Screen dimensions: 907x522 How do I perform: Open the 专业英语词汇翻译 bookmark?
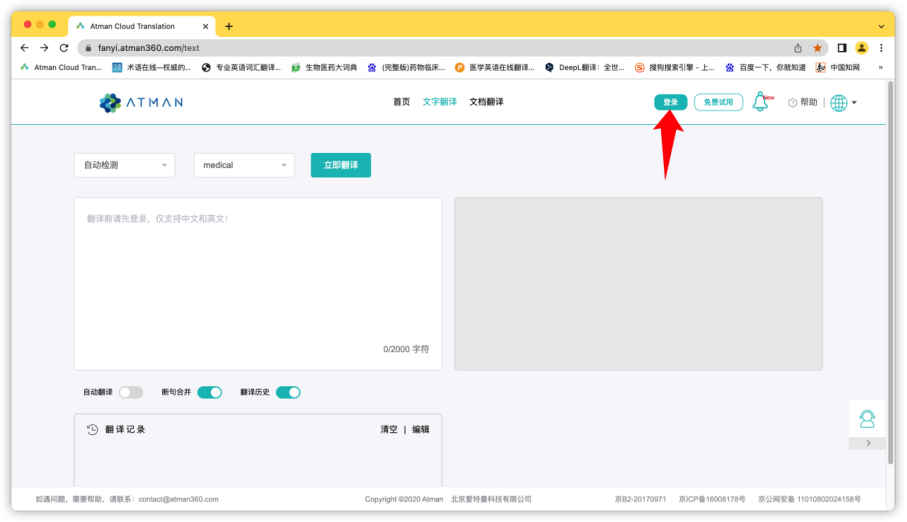pyautogui.click(x=241, y=68)
